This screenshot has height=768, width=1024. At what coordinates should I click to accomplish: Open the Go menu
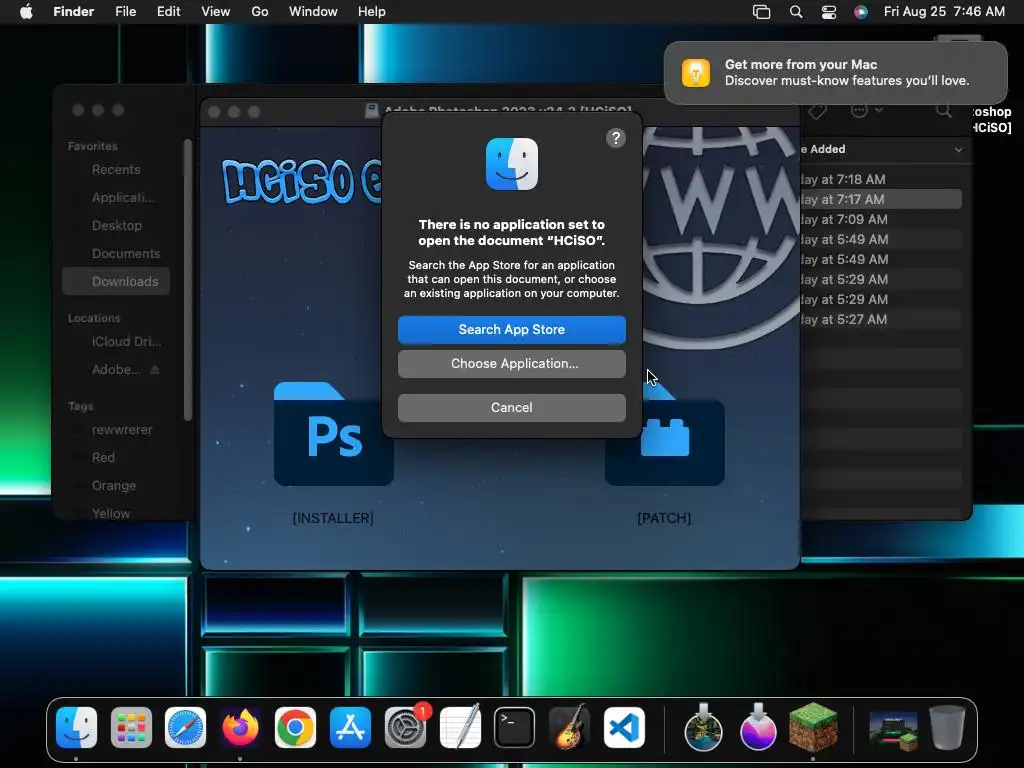pyautogui.click(x=260, y=12)
